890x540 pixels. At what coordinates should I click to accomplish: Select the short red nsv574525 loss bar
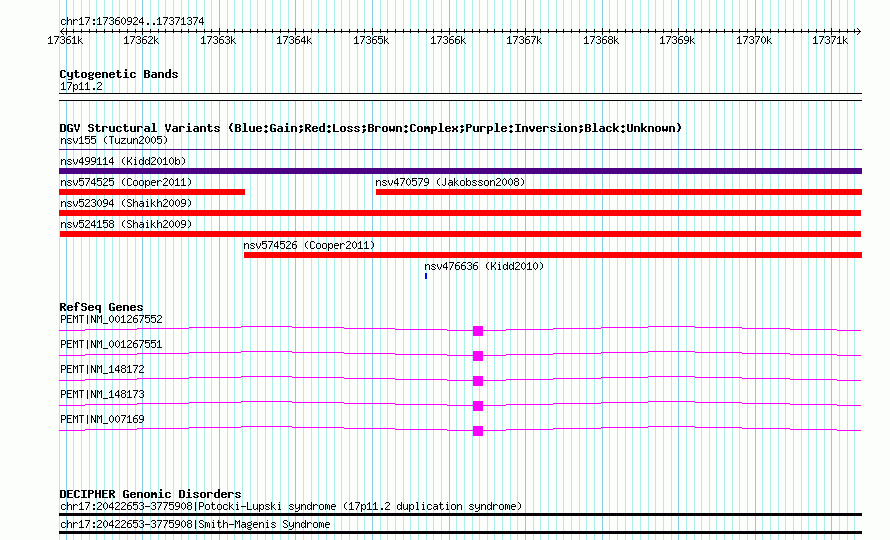[x=152, y=192]
